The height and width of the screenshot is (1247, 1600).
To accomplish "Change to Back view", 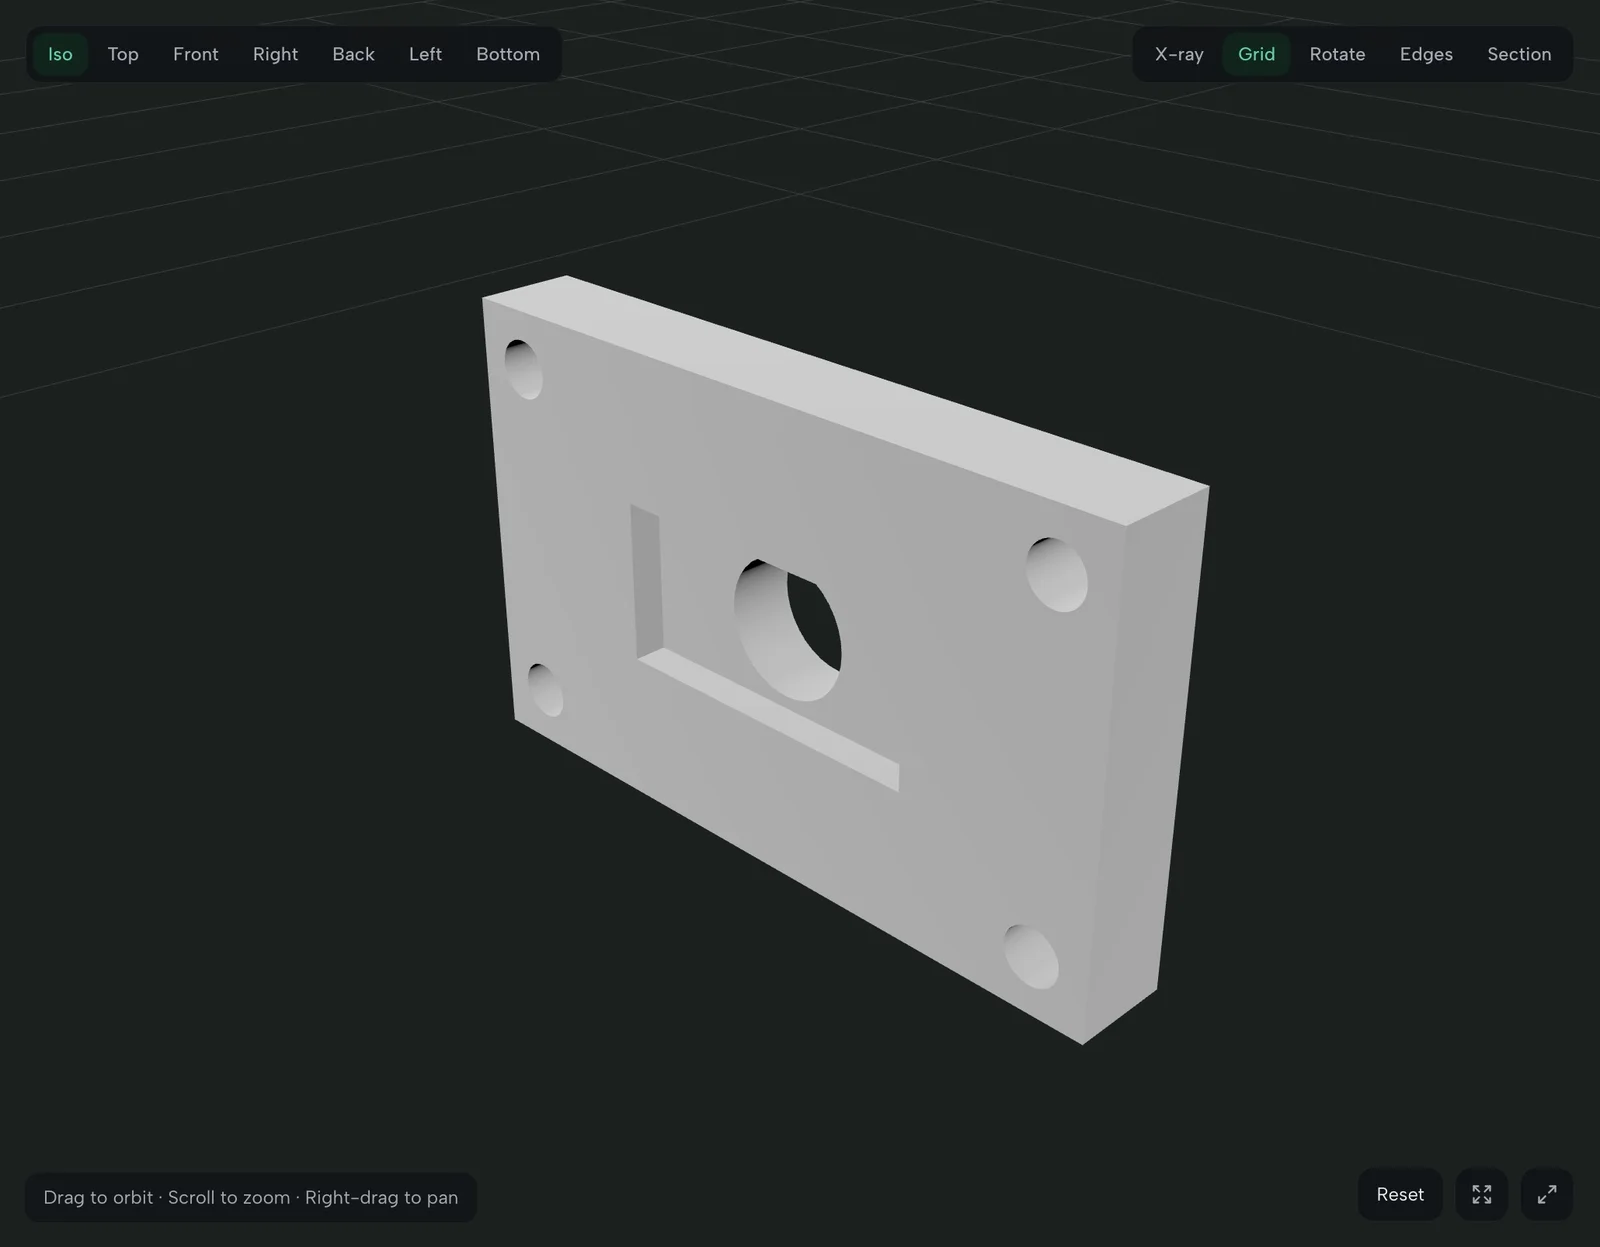I will 353,54.
